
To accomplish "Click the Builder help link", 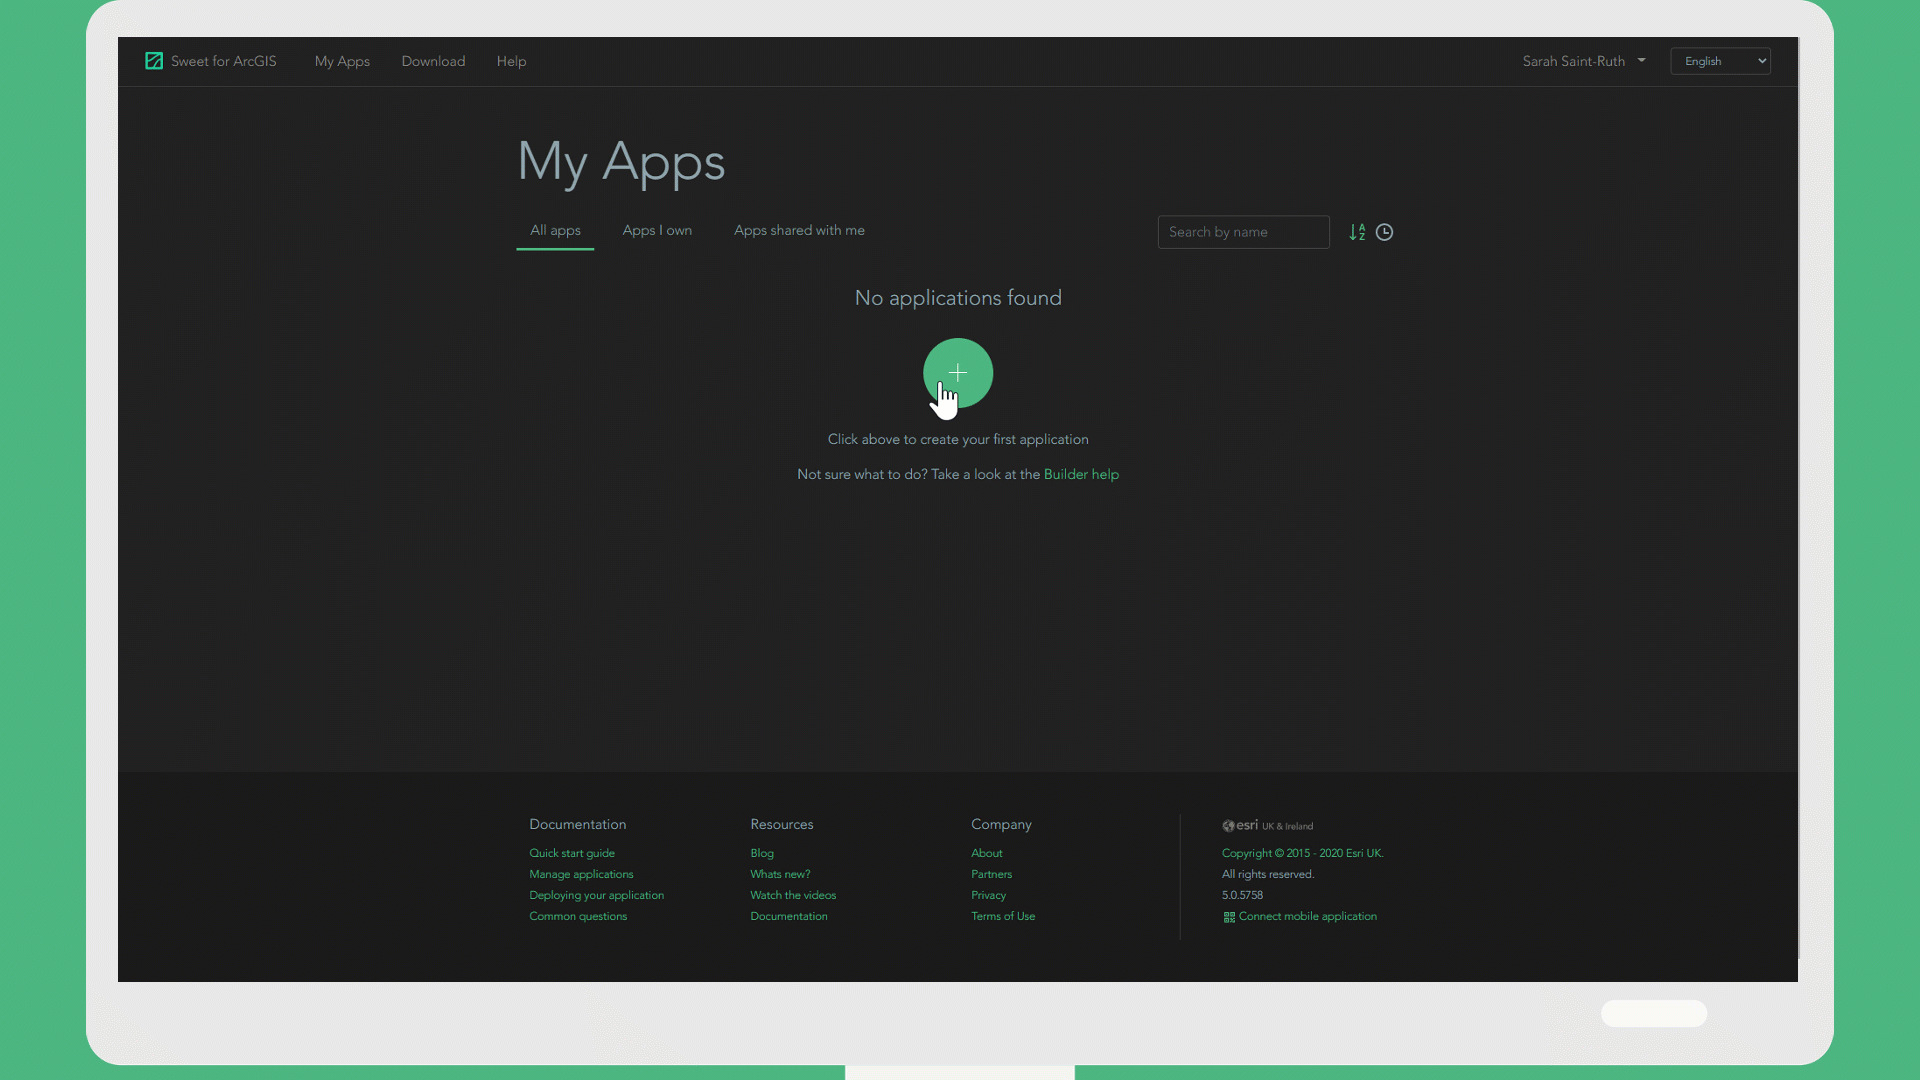I will point(1080,473).
